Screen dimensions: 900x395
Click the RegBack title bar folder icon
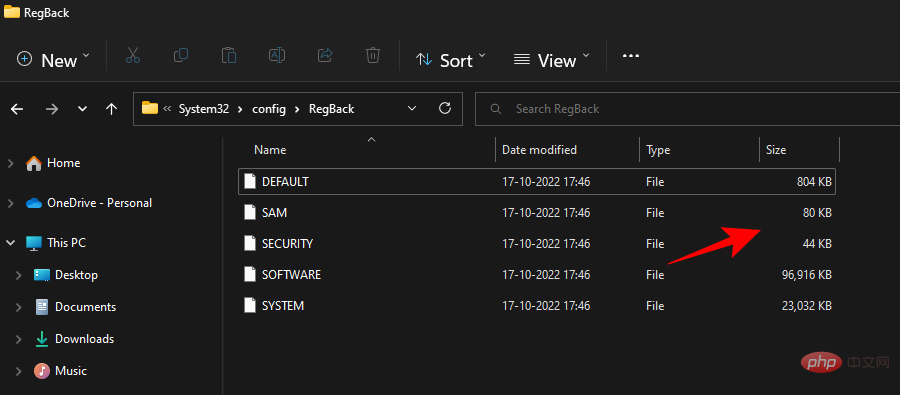click(x=11, y=11)
